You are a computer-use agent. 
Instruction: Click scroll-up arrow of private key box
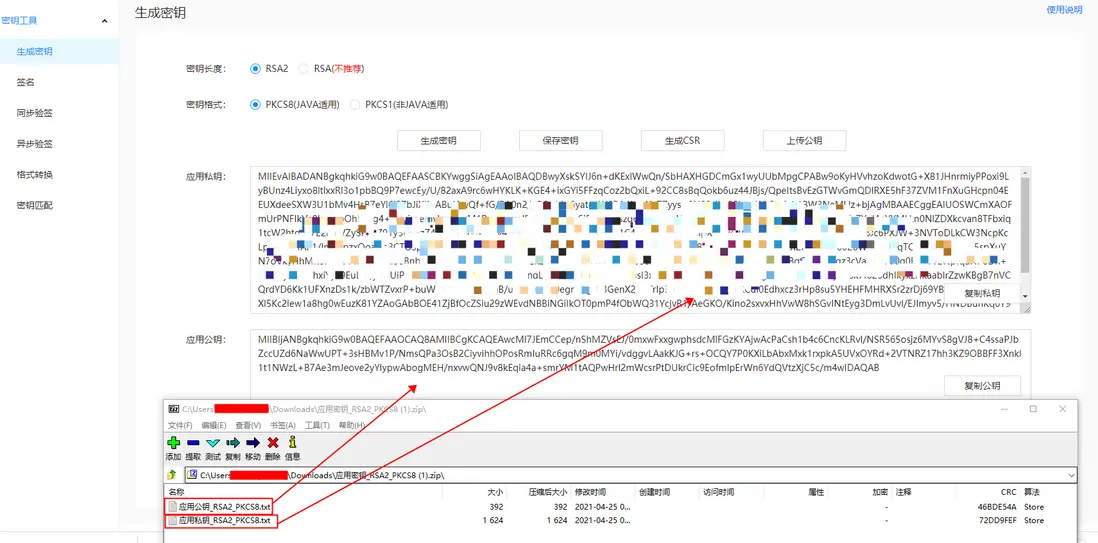(1026, 172)
